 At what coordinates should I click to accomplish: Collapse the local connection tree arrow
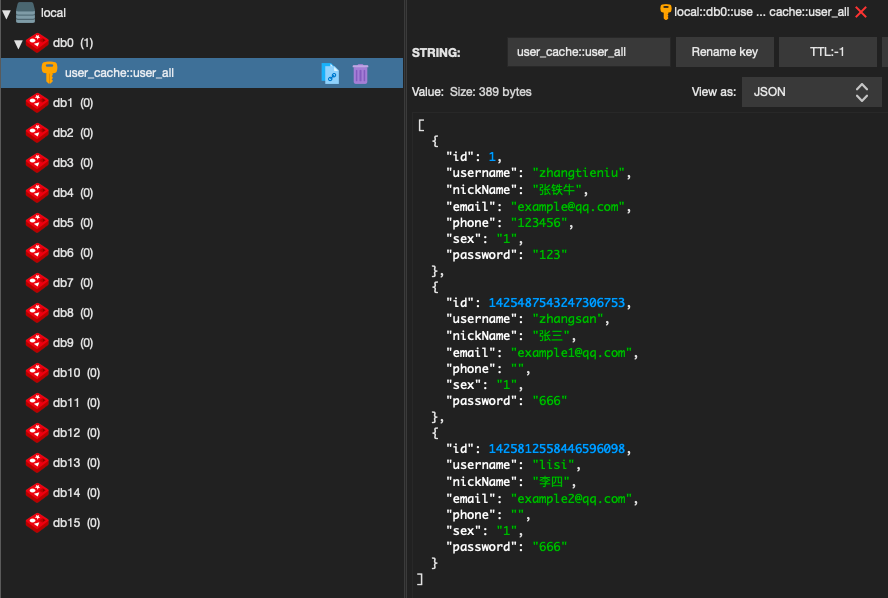[x=6, y=14]
